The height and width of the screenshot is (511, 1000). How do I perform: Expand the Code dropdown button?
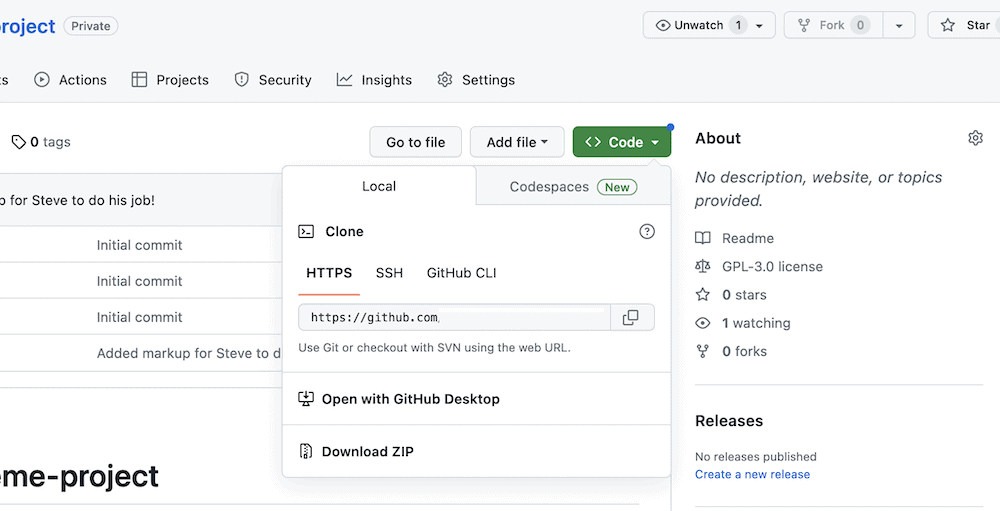click(621, 142)
